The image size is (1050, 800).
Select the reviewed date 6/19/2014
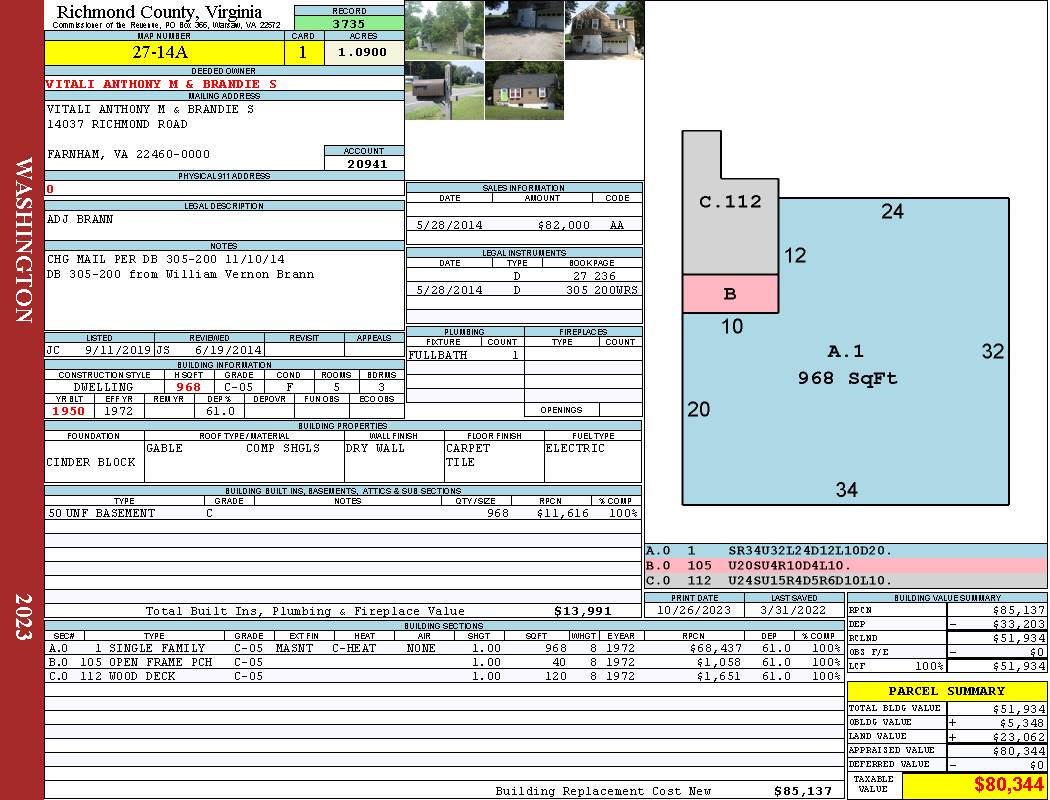[228, 349]
